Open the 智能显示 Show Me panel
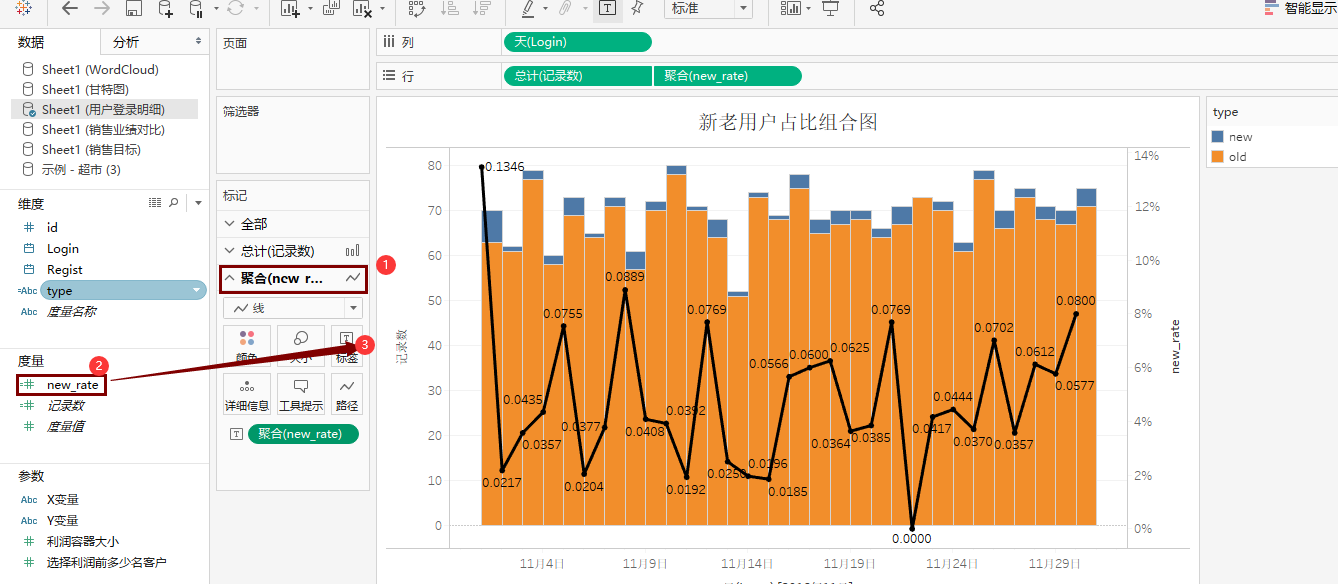1338x584 pixels. [1301, 7]
